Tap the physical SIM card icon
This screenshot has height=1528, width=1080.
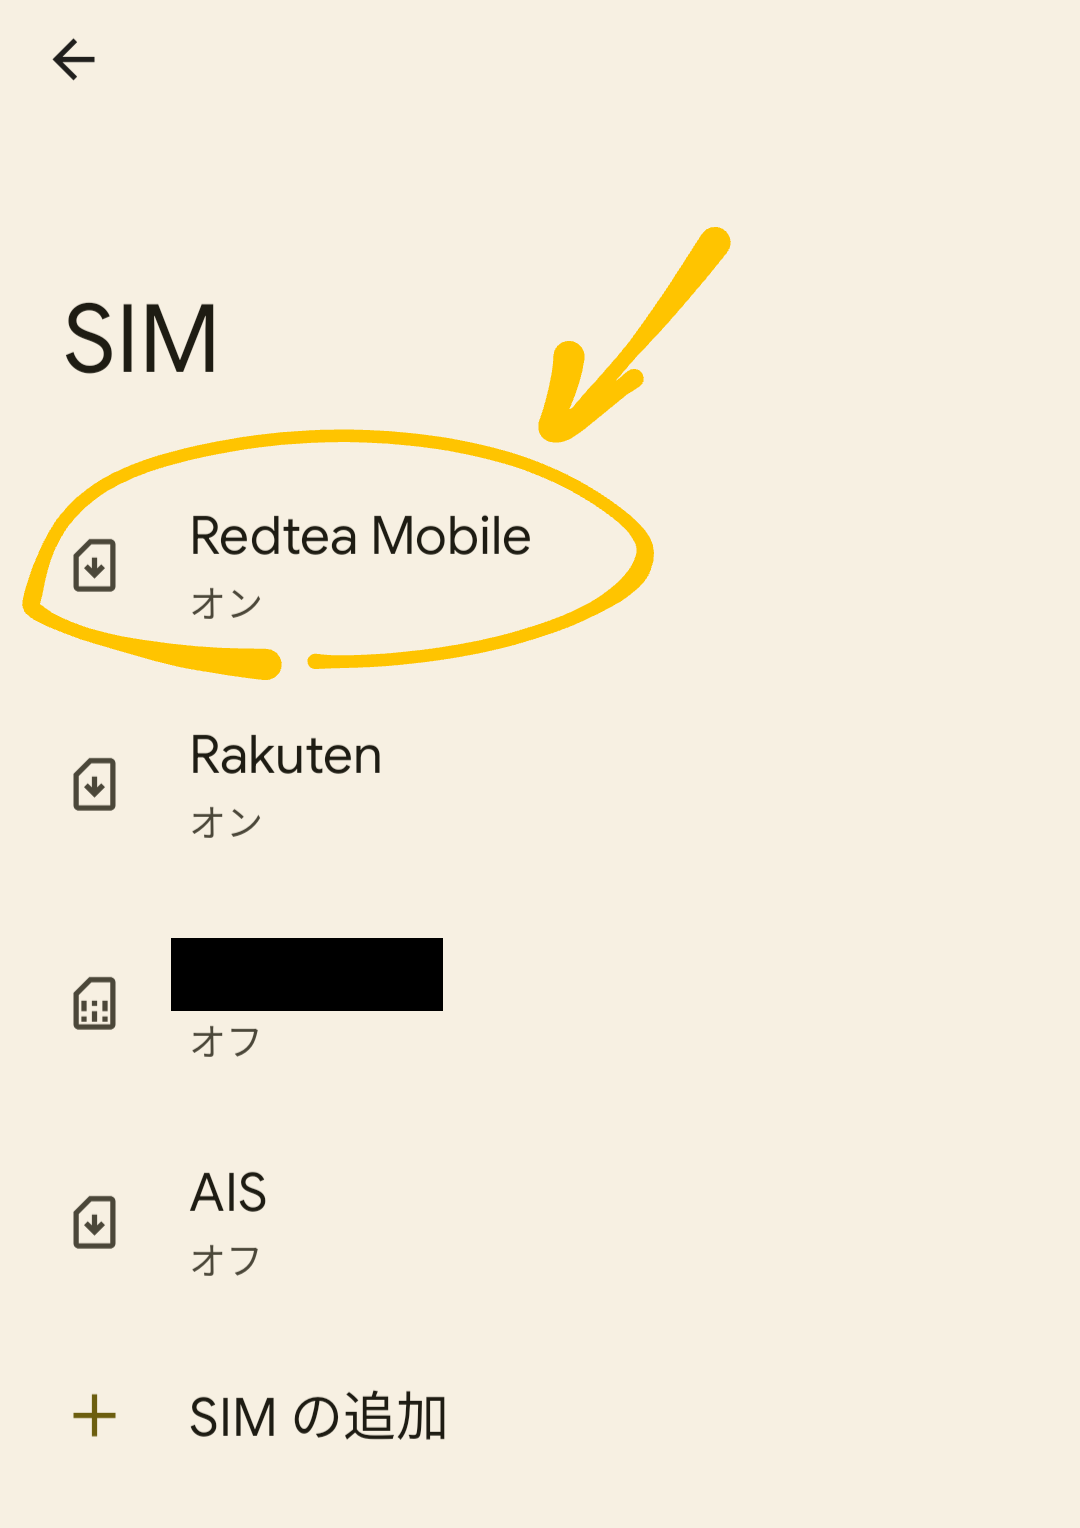(95, 1004)
